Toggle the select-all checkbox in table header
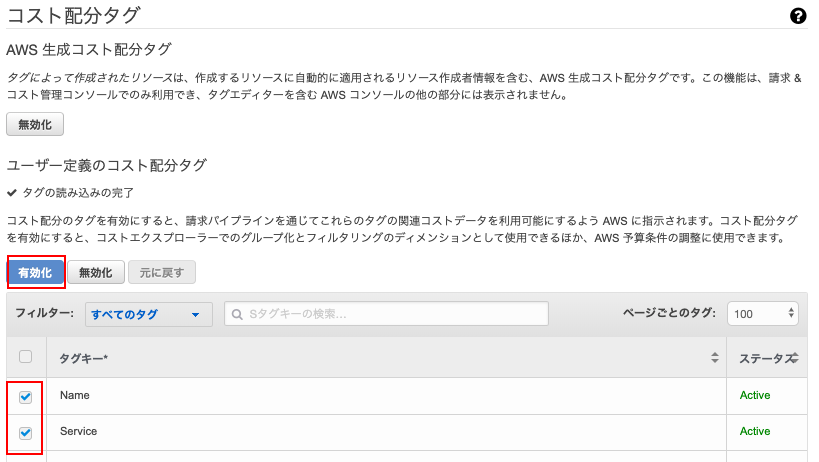Image resolution: width=819 pixels, height=462 pixels. [26, 357]
